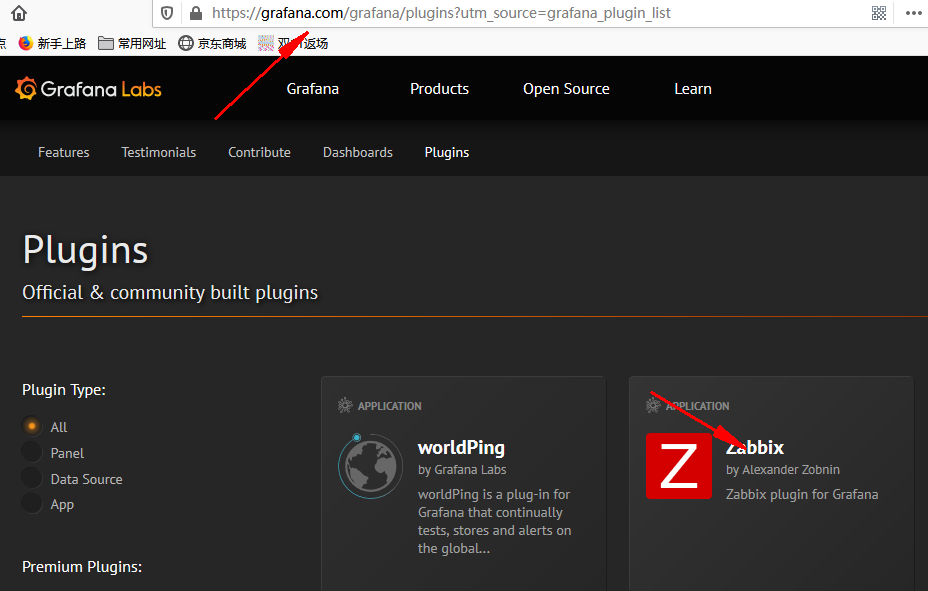Viewport: 928px width, 591px height.
Task: Select the App plugin type radio
Action: [32, 503]
